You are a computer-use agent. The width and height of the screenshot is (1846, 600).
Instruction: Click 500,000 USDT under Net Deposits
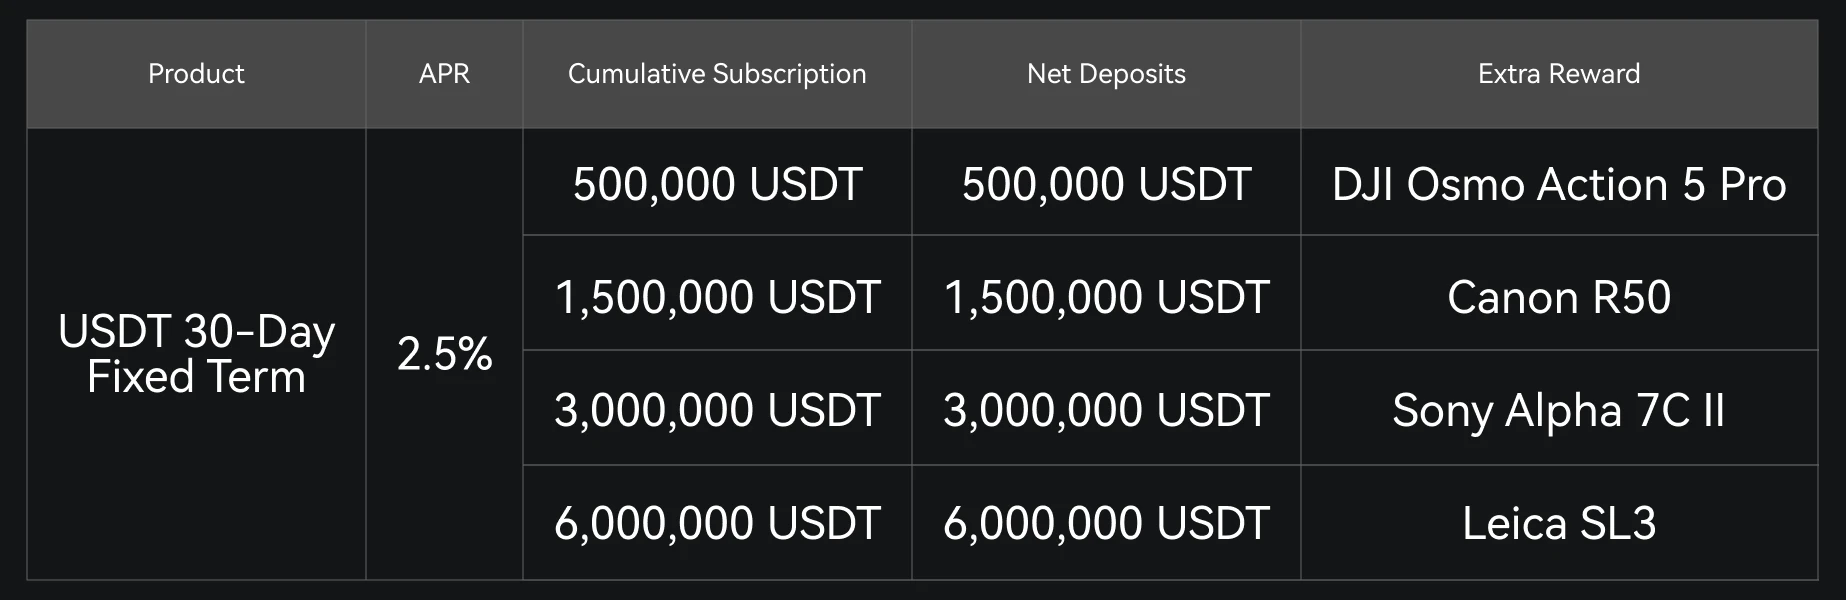(1106, 185)
